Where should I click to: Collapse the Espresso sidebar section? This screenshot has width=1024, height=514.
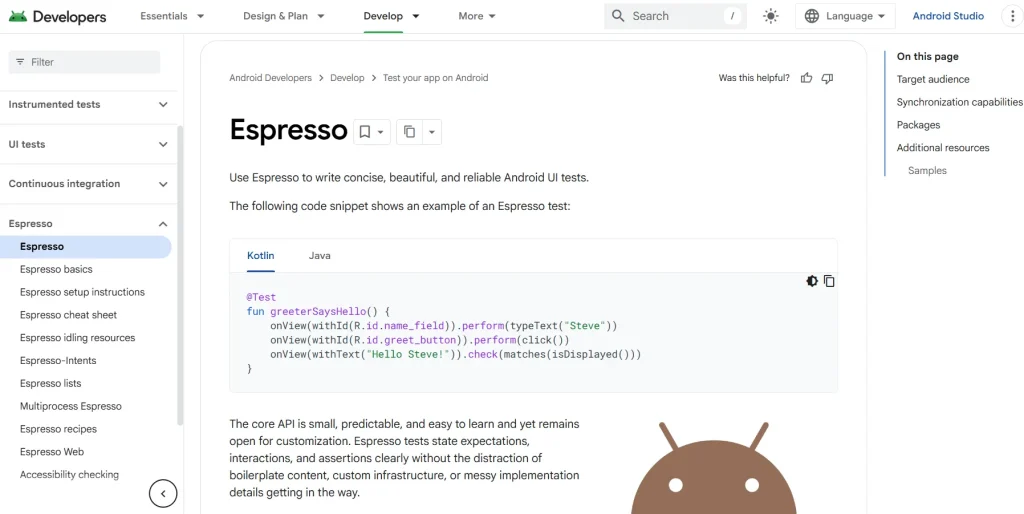pyautogui.click(x=89, y=224)
